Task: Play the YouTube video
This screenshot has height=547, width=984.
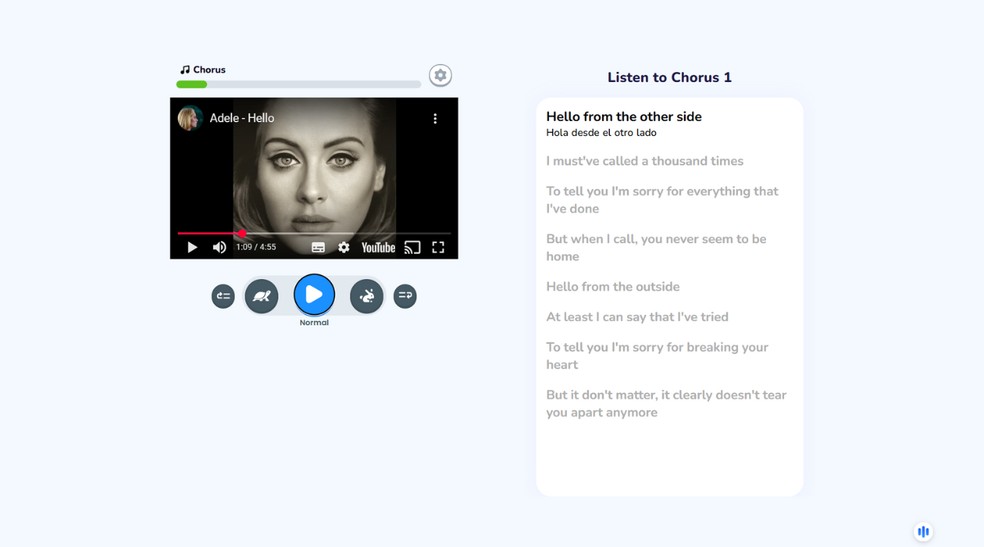Action: [x=192, y=247]
